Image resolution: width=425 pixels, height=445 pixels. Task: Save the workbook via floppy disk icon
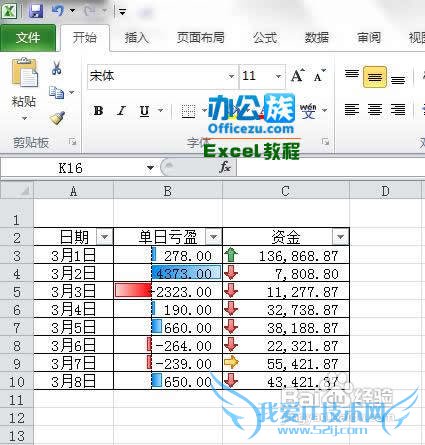click(36, 11)
